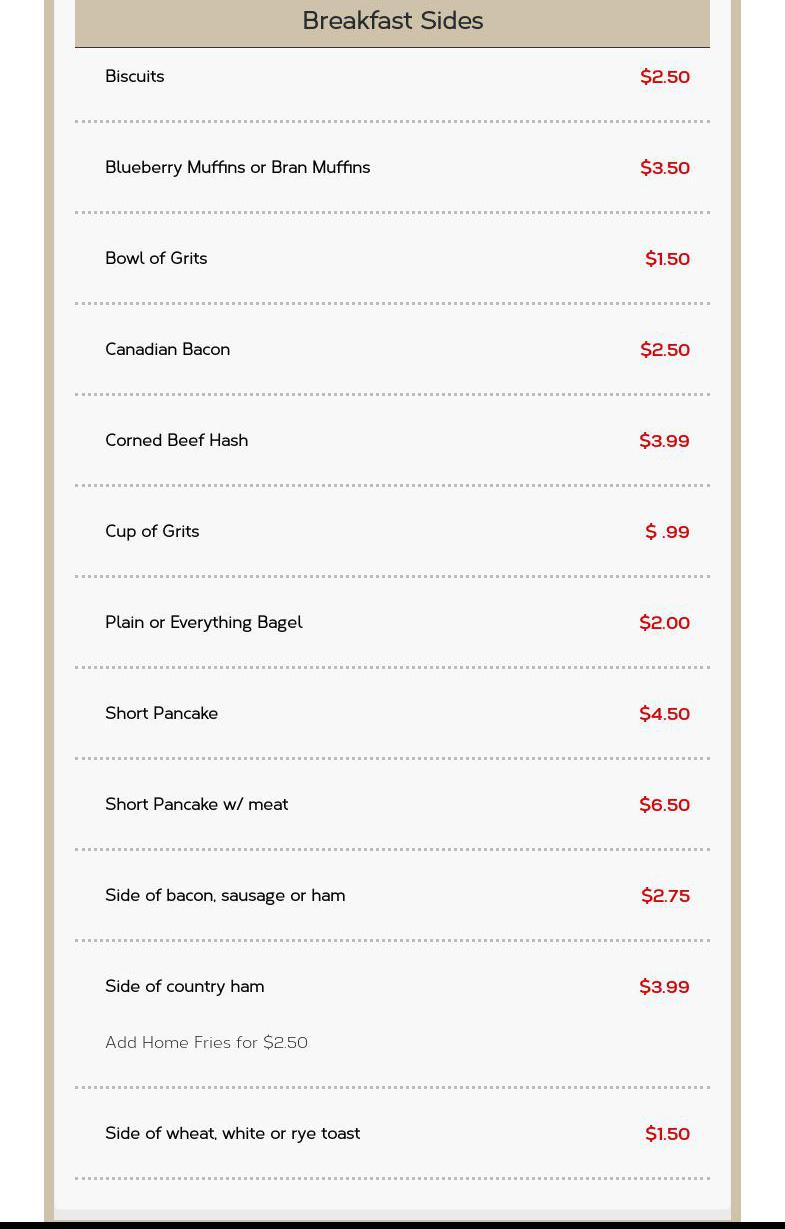The image size is (785, 1229).
Task: Click the Add Home Fries for $2.50 note
Action: point(206,1043)
